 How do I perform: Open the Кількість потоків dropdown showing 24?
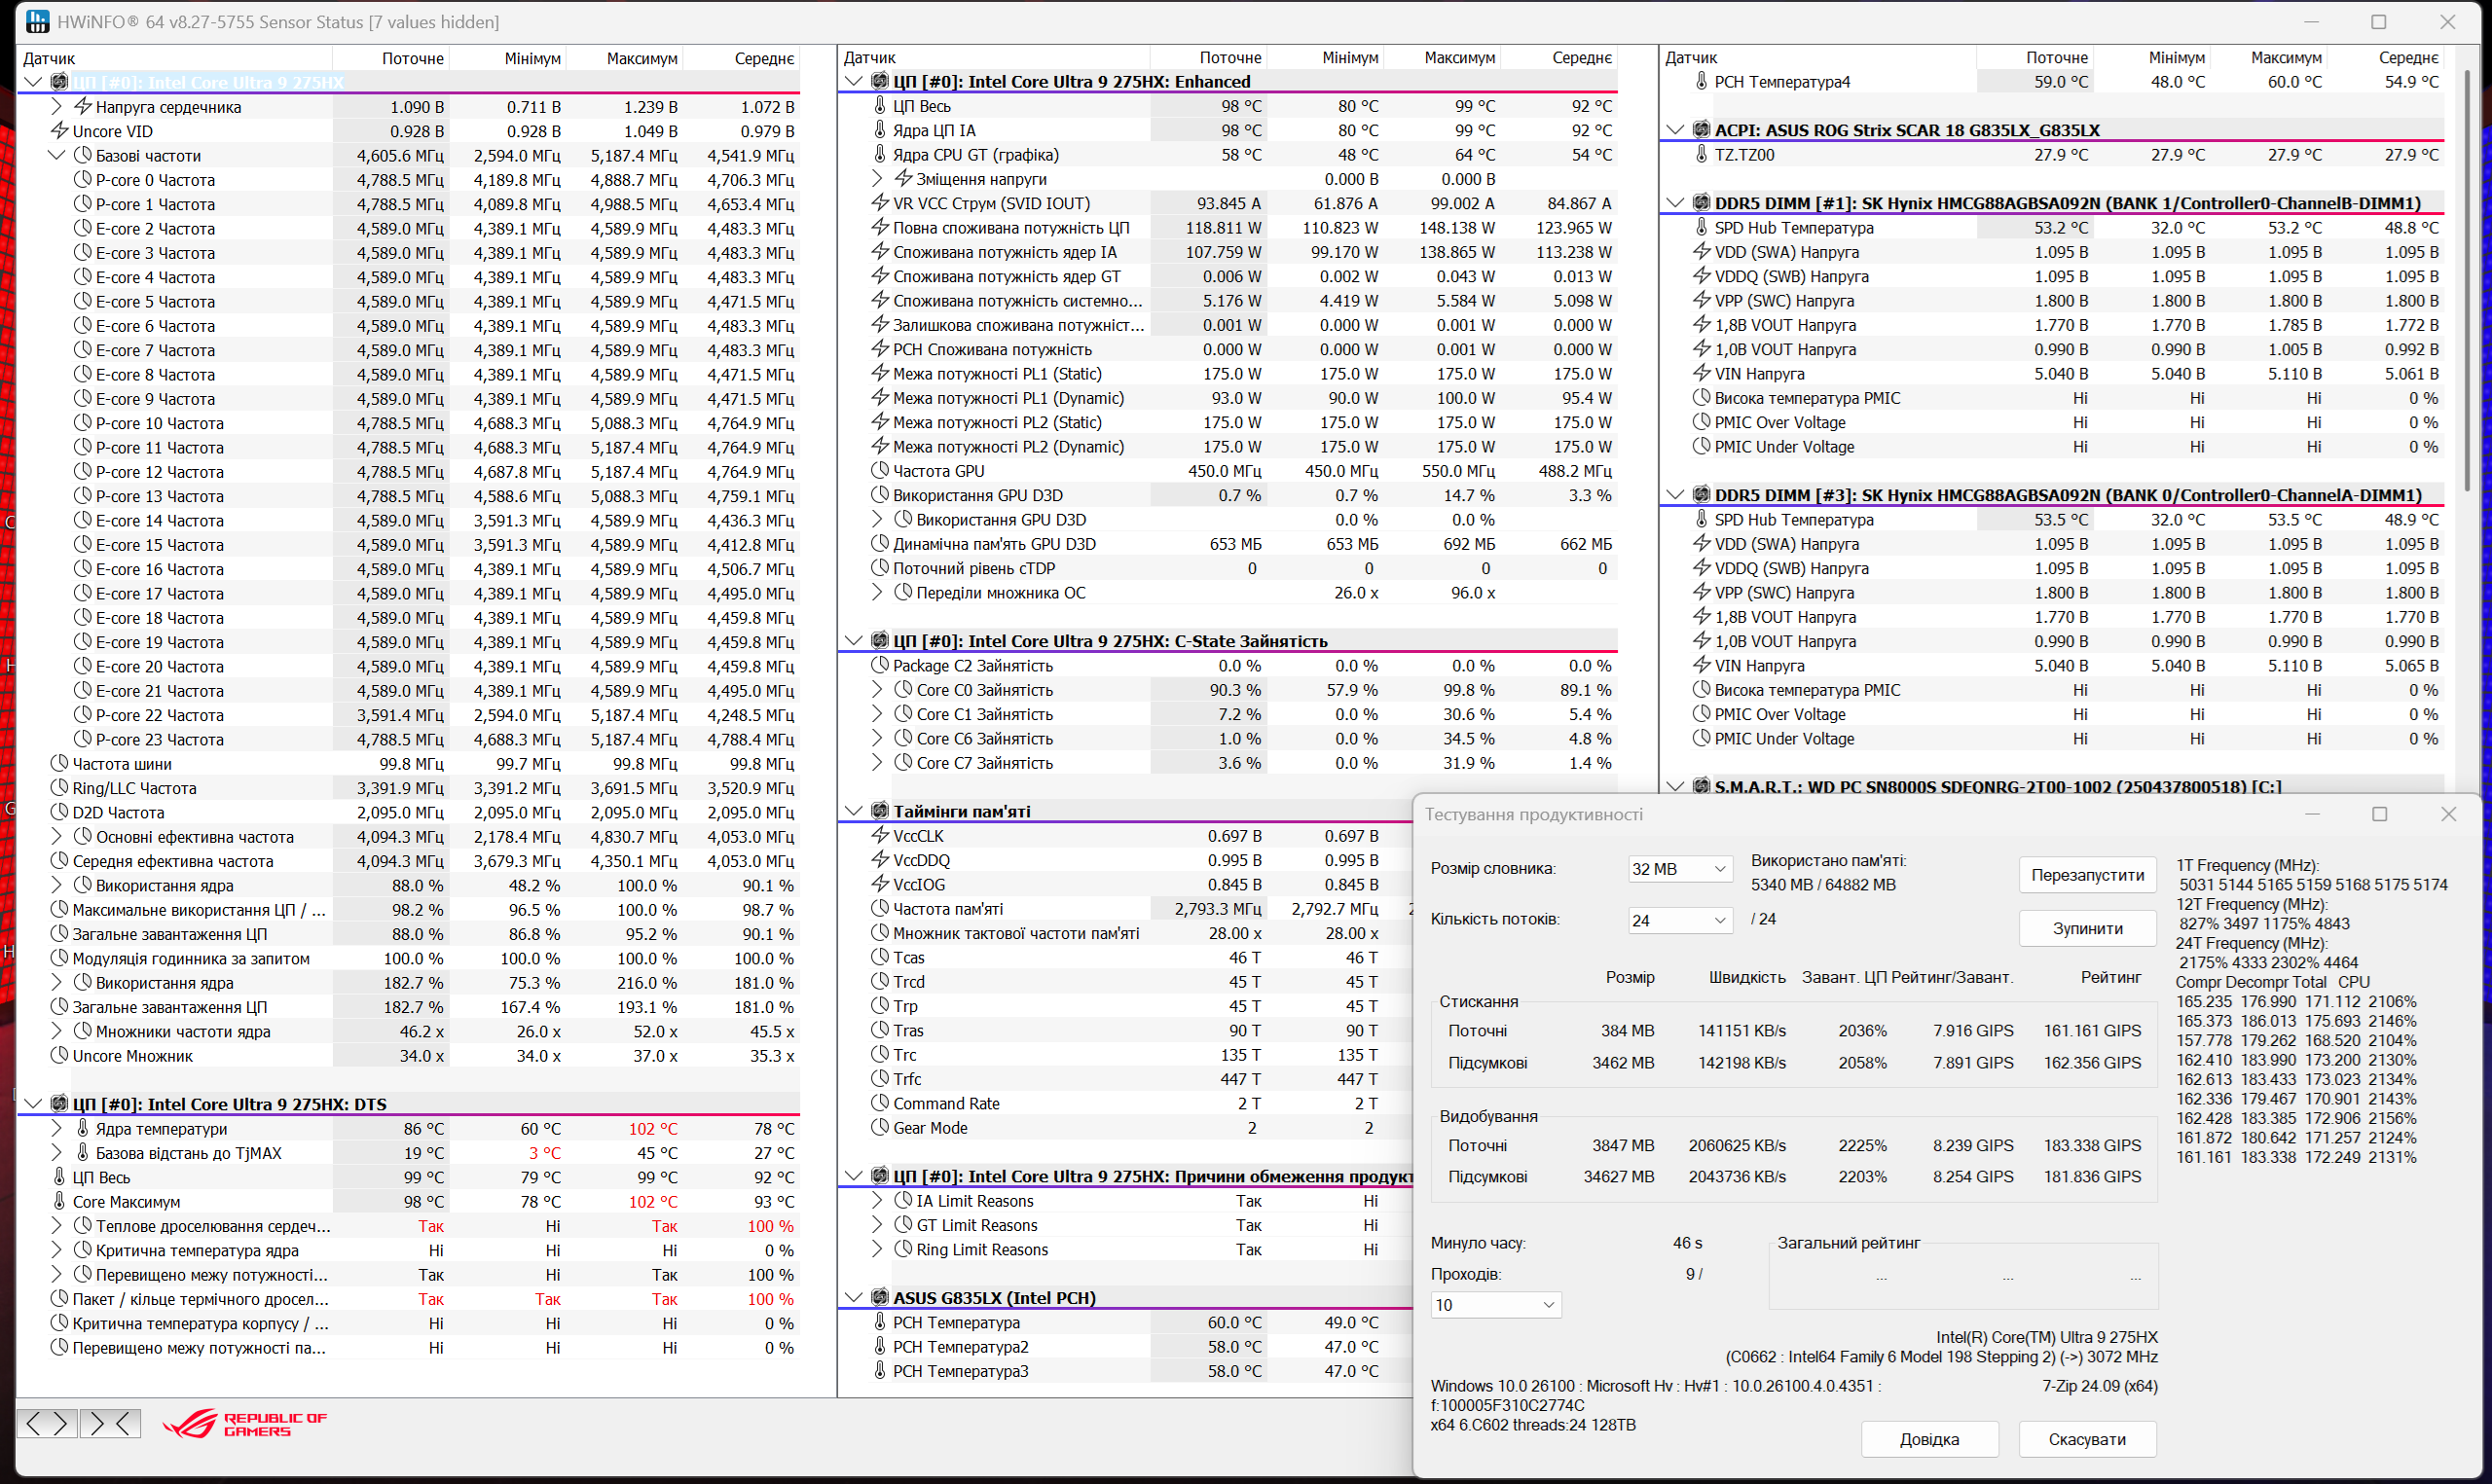pyautogui.click(x=1679, y=919)
